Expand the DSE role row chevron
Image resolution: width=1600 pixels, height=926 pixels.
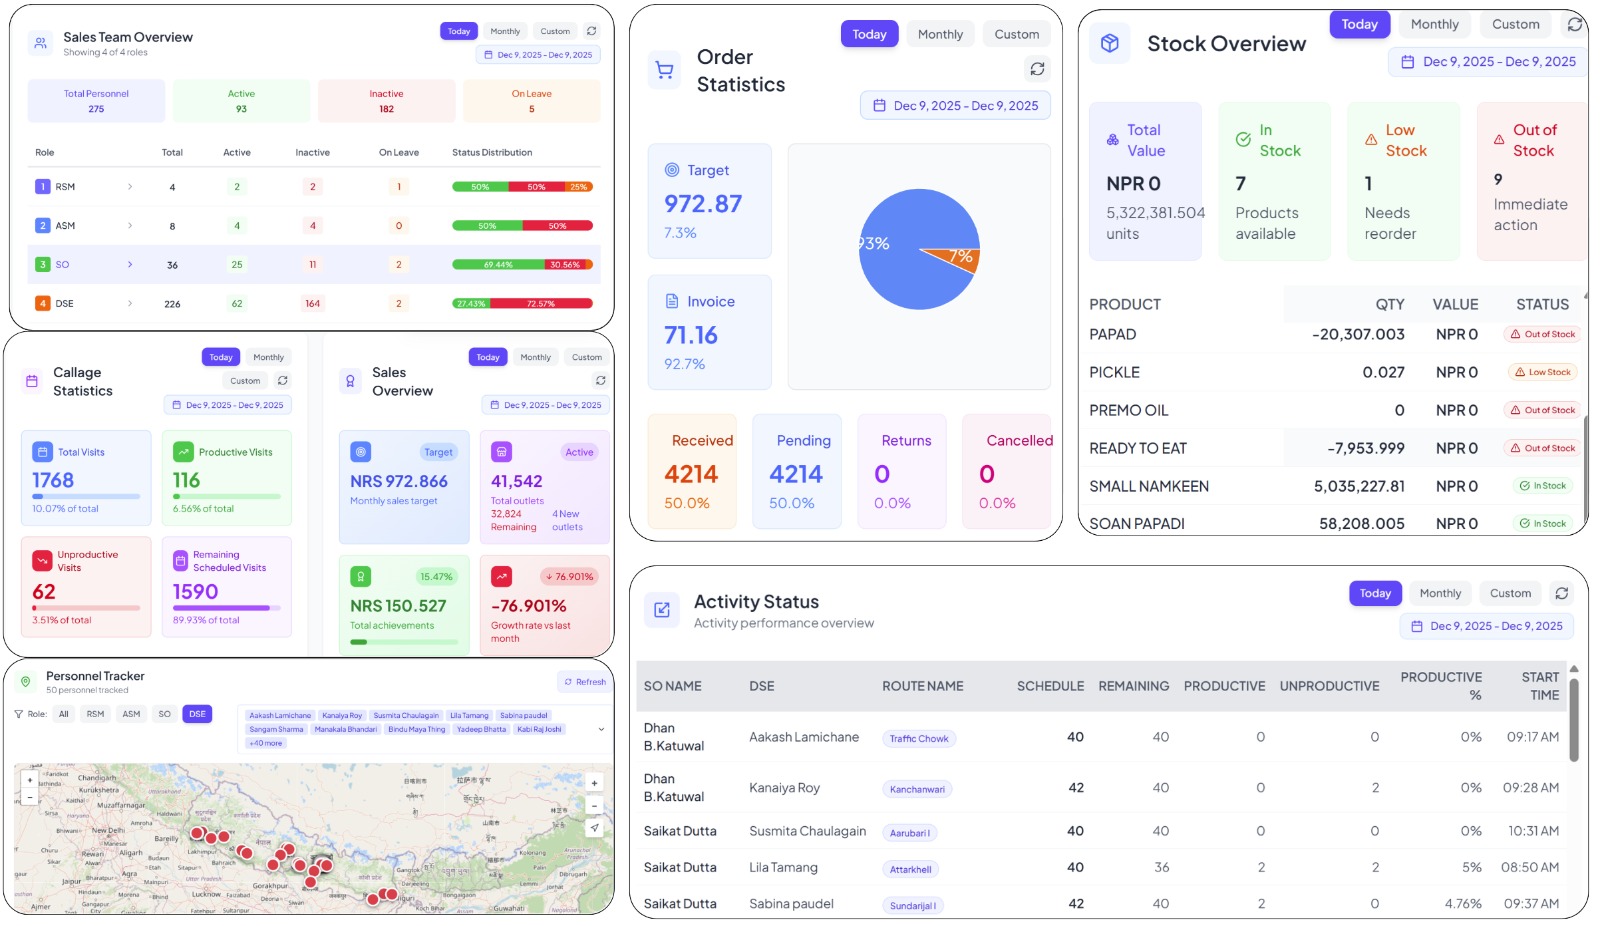pos(130,304)
